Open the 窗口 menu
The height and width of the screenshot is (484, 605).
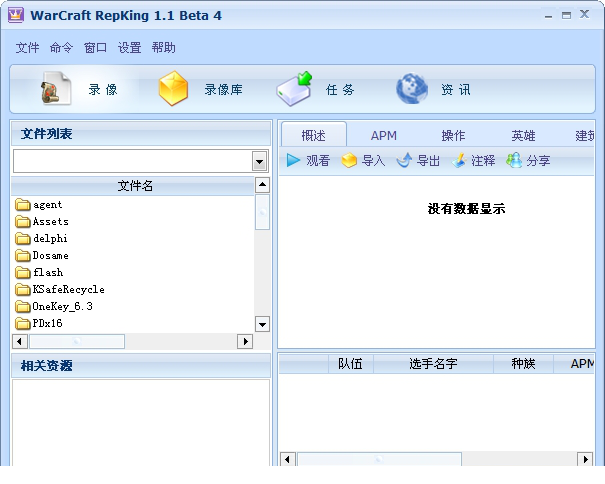pos(95,47)
